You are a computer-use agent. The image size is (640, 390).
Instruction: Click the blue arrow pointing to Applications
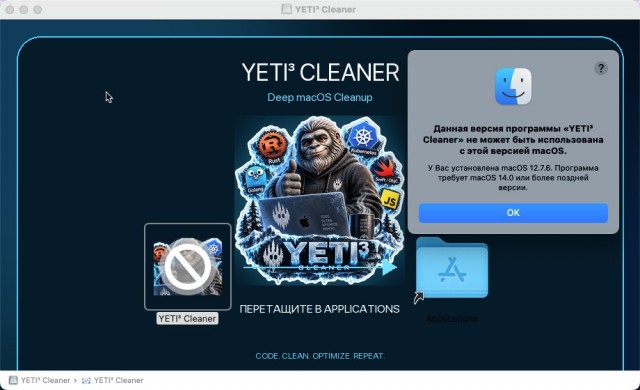(x=389, y=267)
